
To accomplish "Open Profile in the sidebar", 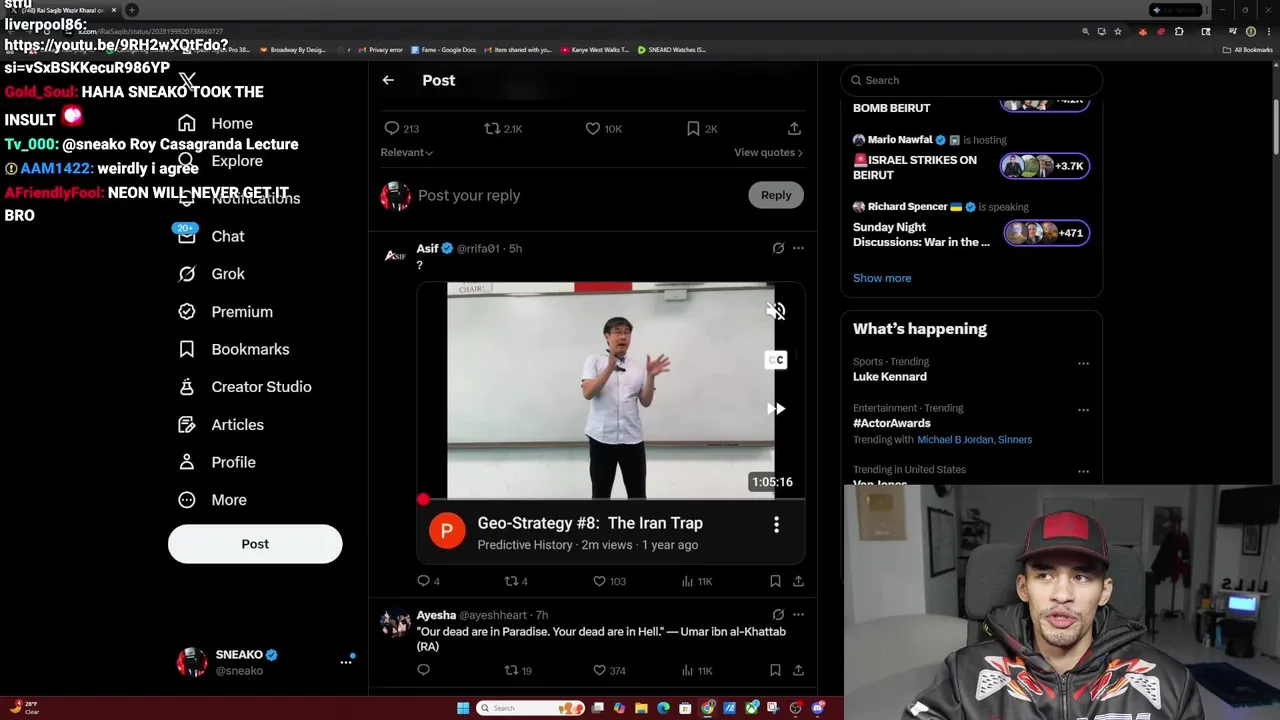I will 216,462.
